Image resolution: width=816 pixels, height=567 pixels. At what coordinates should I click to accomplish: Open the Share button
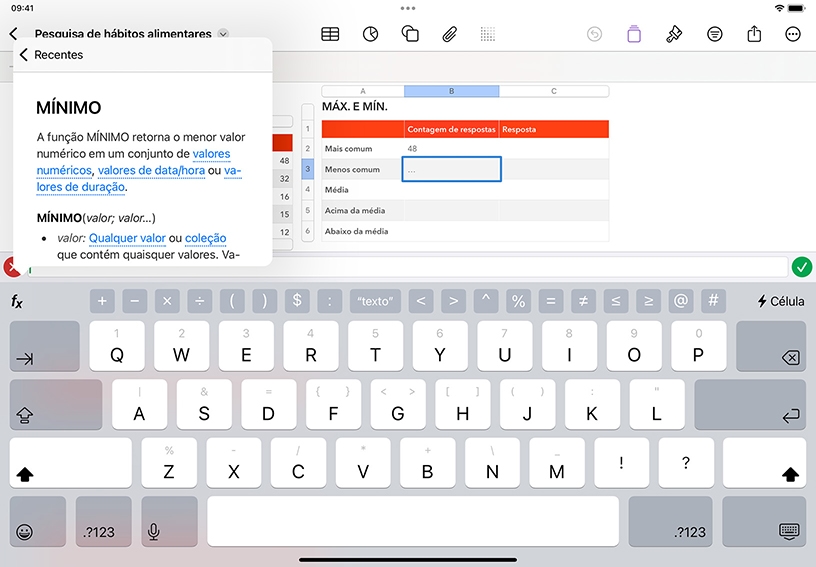(754, 34)
